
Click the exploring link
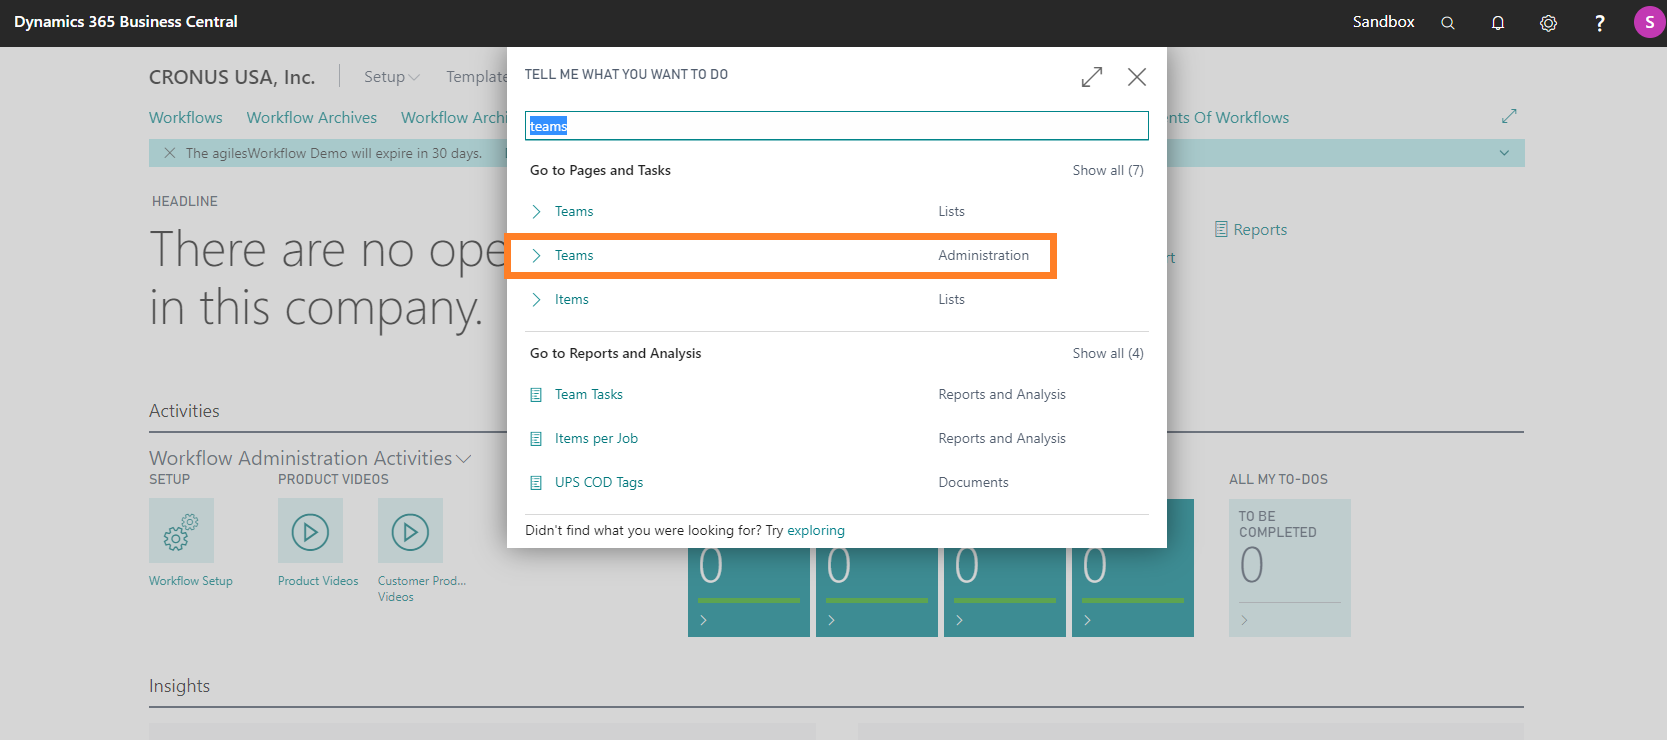pyautogui.click(x=816, y=531)
